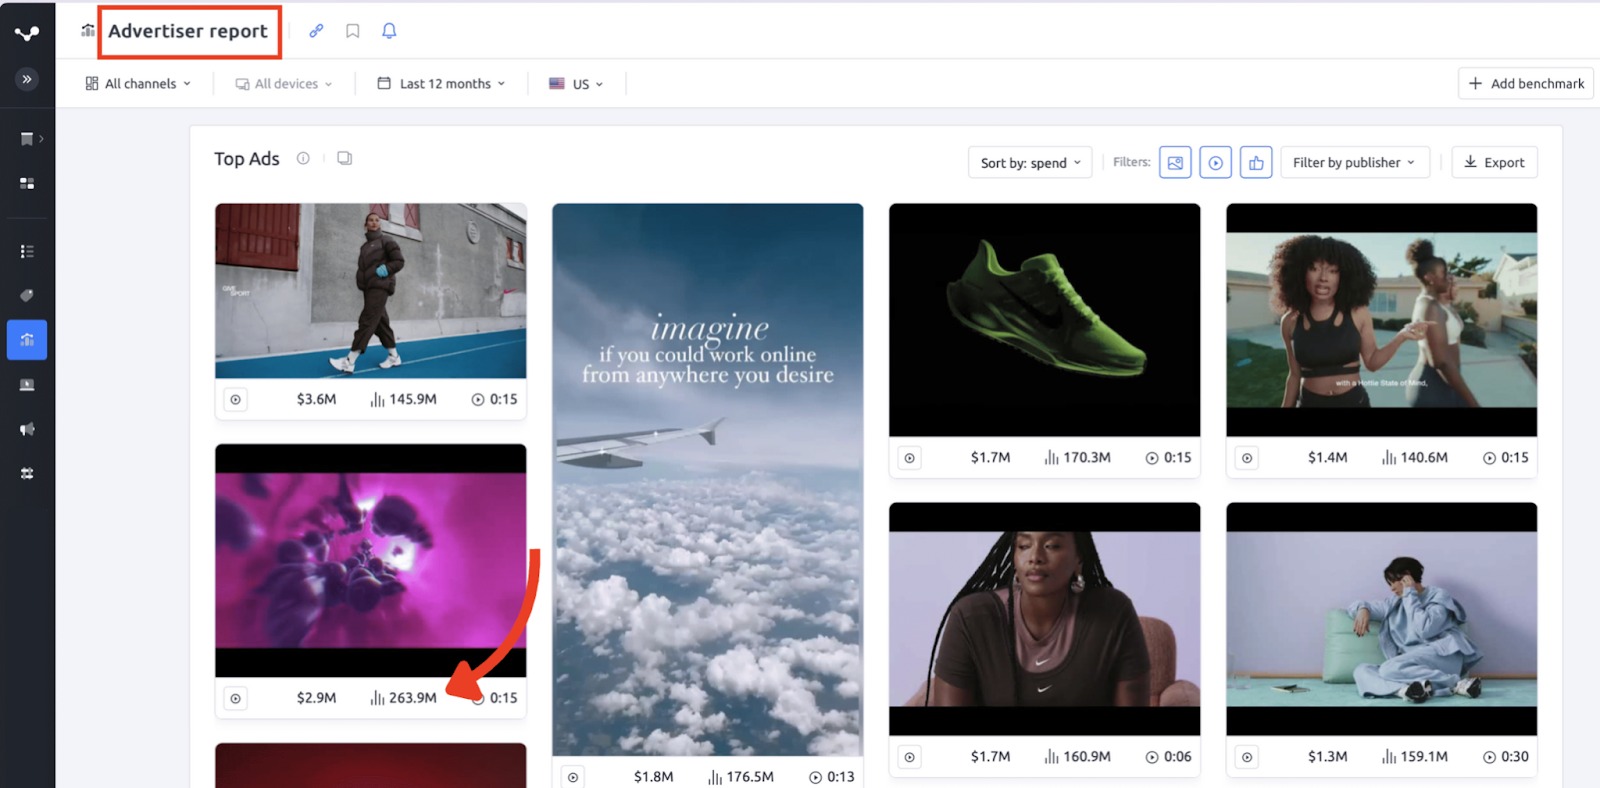Click the Add benchmark button
1600x788 pixels.
click(1525, 84)
